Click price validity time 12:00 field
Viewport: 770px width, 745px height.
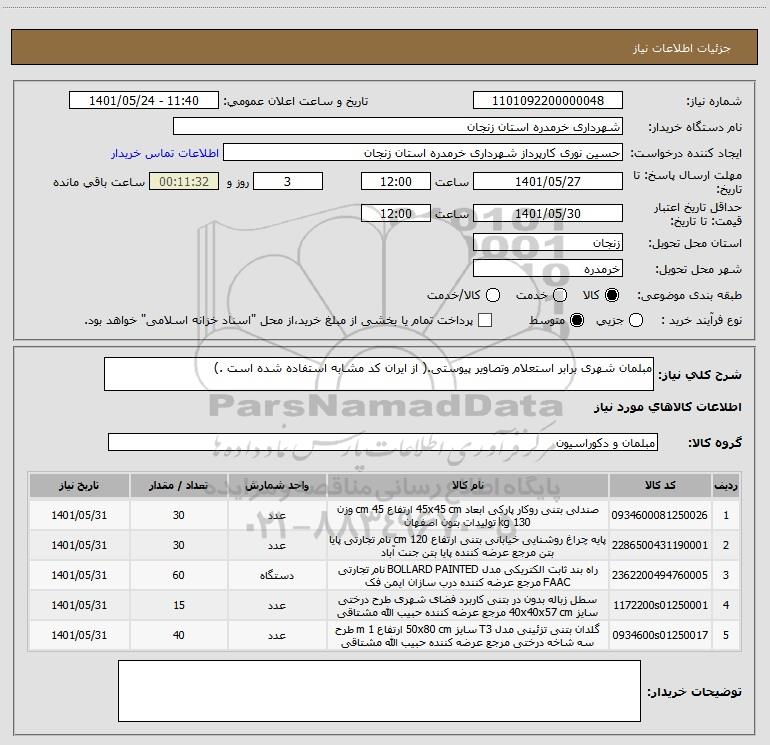click(396, 213)
